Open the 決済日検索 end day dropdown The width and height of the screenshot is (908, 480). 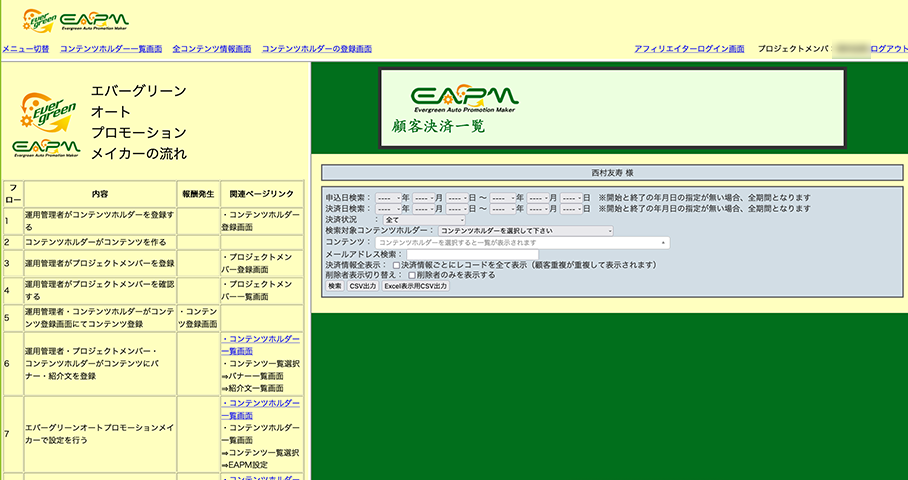(x=571, y=209)
